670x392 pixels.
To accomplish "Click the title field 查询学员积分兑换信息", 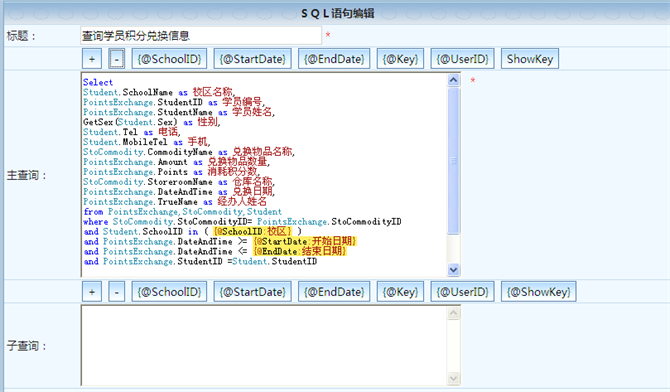I will coord(201,35).
